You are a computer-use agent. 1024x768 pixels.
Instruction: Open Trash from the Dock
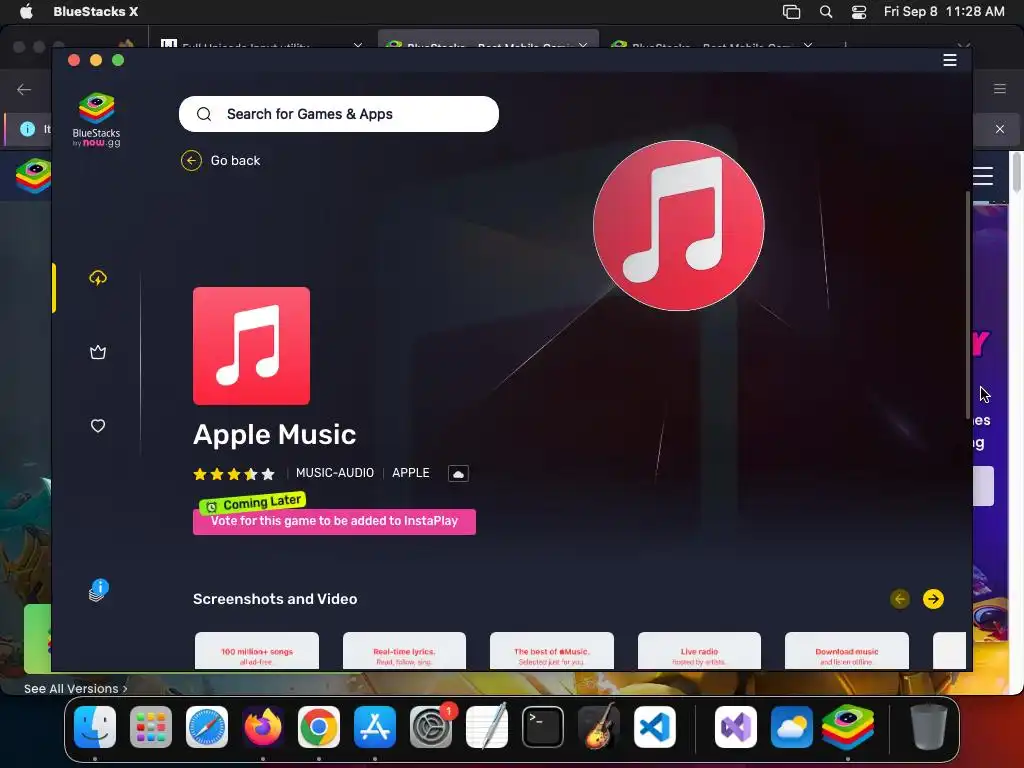929,727
